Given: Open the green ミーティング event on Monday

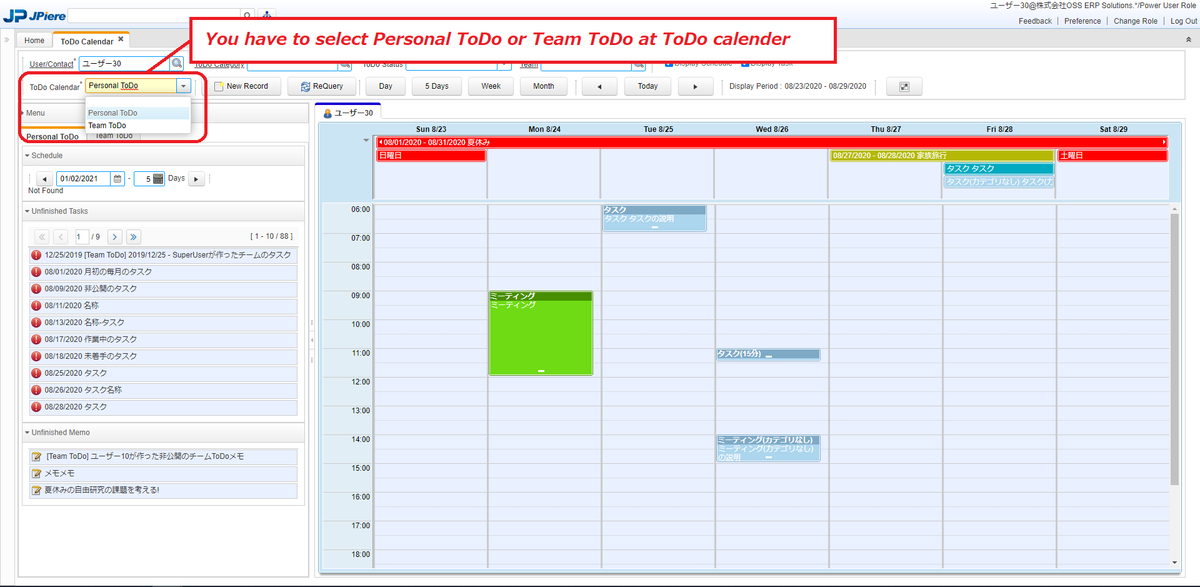Looking at the screenshot, I should [540, 335].
